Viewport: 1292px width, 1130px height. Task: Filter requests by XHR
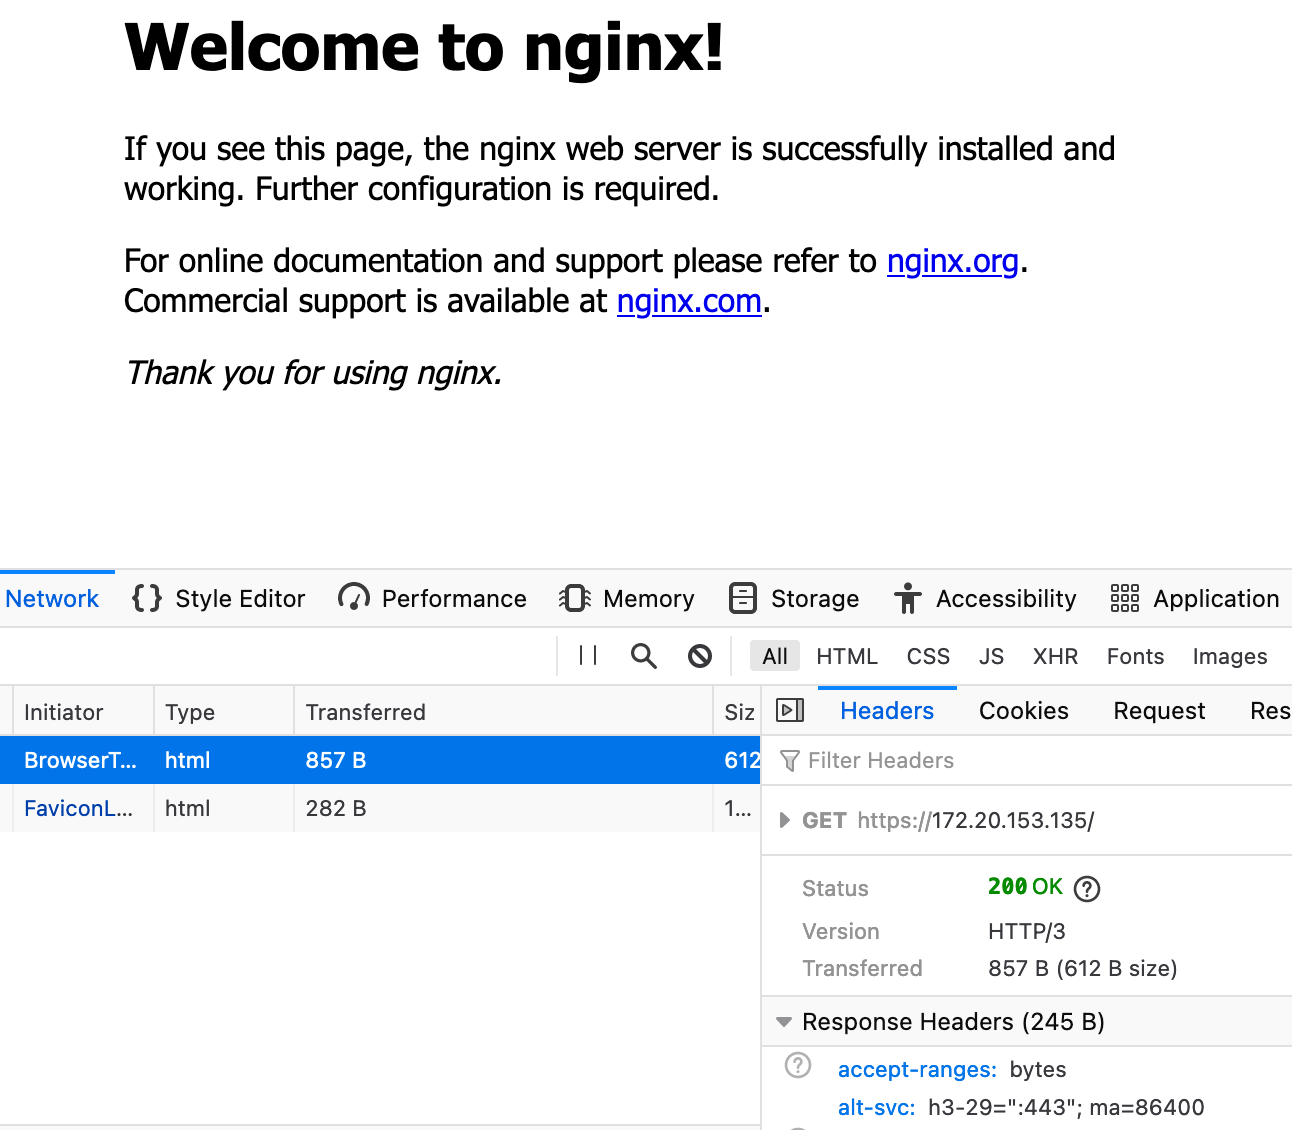[1055, 656]
